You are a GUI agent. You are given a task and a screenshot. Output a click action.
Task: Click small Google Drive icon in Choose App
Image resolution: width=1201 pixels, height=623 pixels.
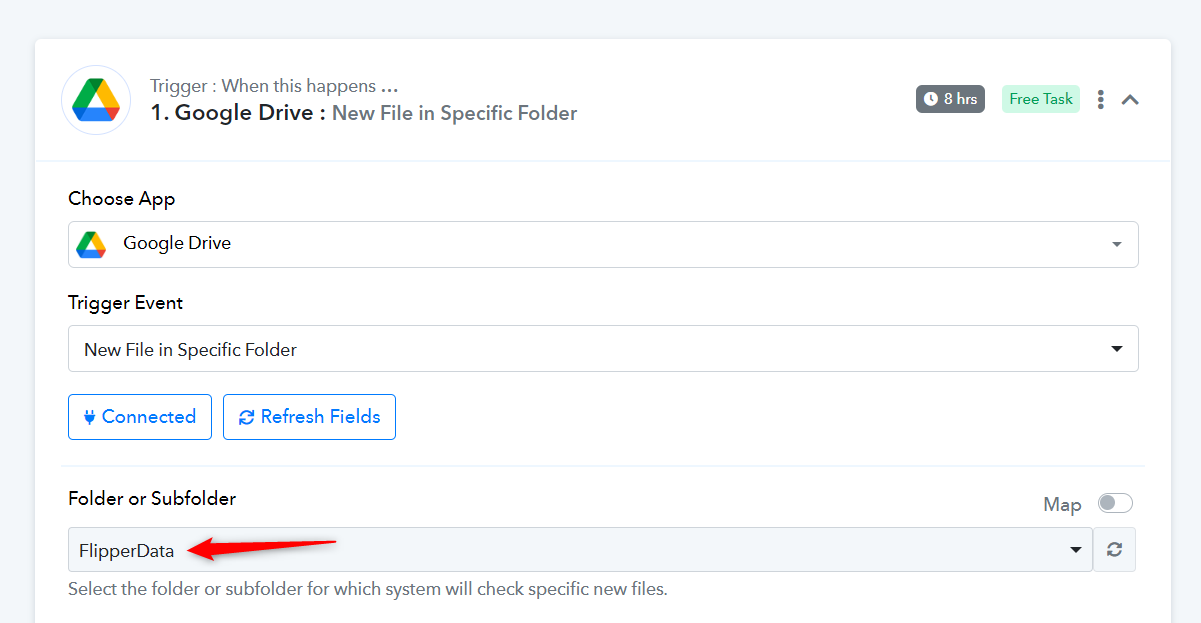[x=91, y=244]
